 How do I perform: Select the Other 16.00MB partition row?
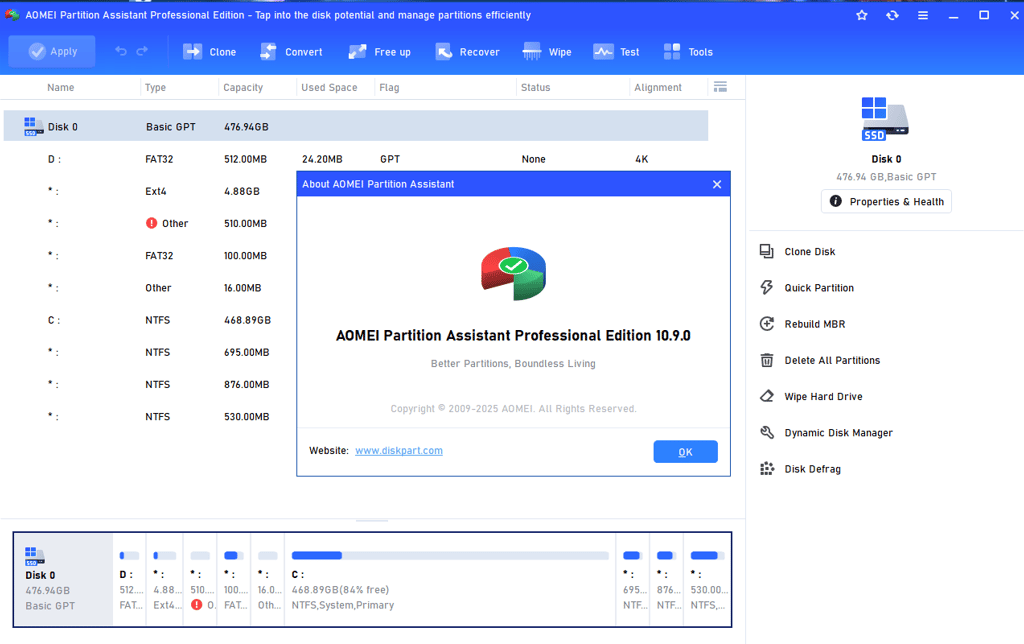[x=150, y=288]
